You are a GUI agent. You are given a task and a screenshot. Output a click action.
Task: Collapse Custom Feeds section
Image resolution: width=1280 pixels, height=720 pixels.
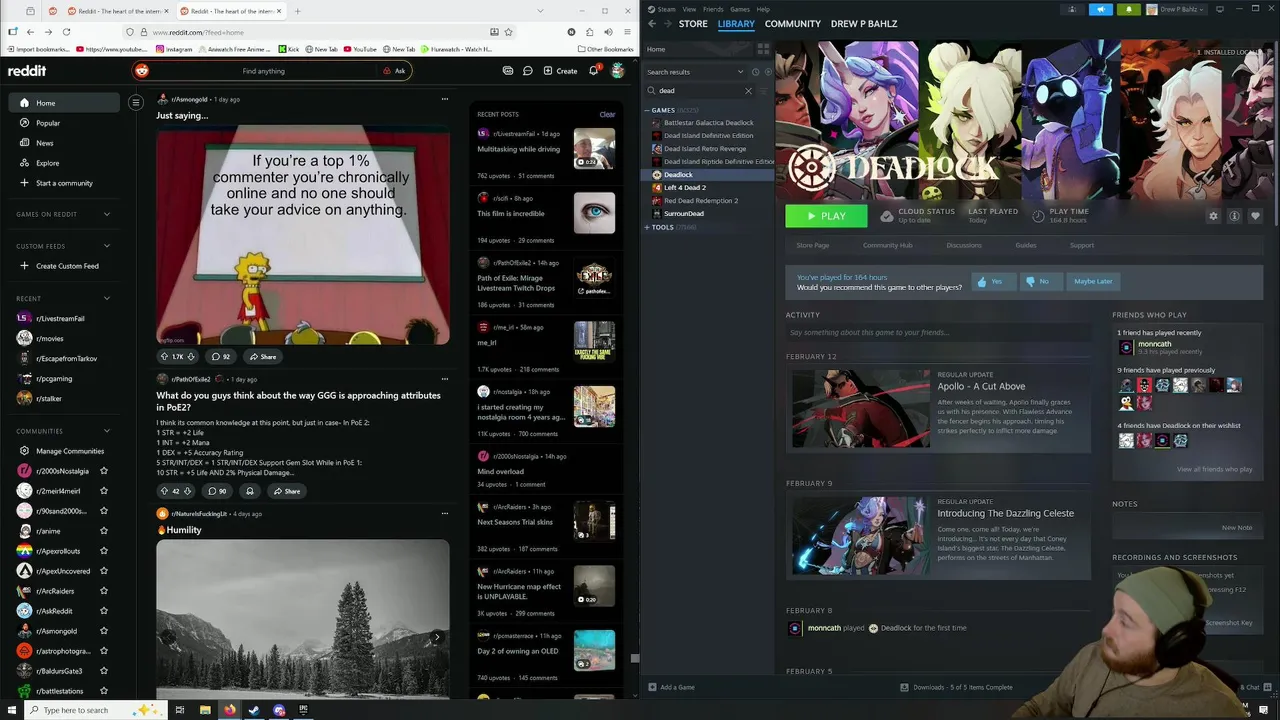[107, 246]
